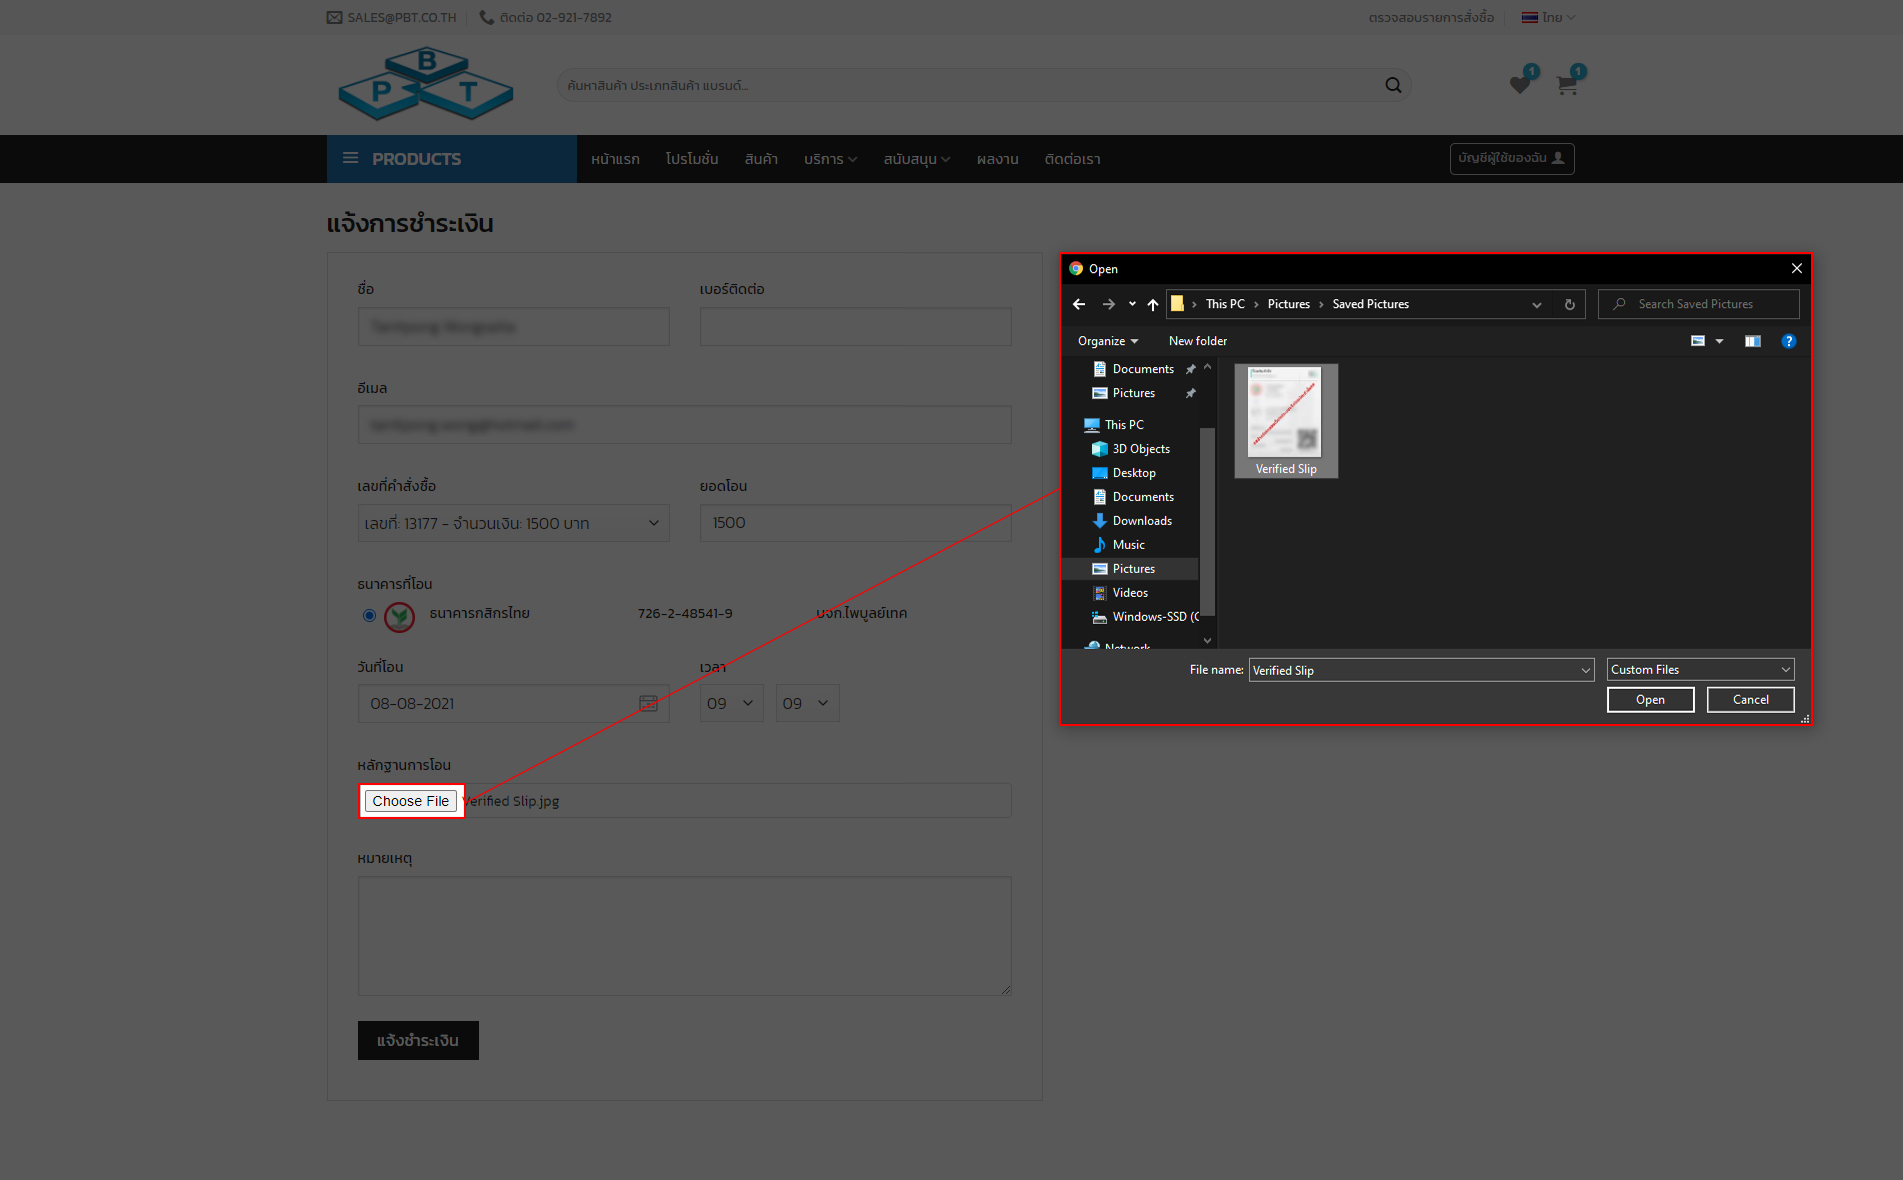This screenshot has height=1180, width=1903.
Task: Open the Custom Files type dropdown
Action: coord(1700,670)
